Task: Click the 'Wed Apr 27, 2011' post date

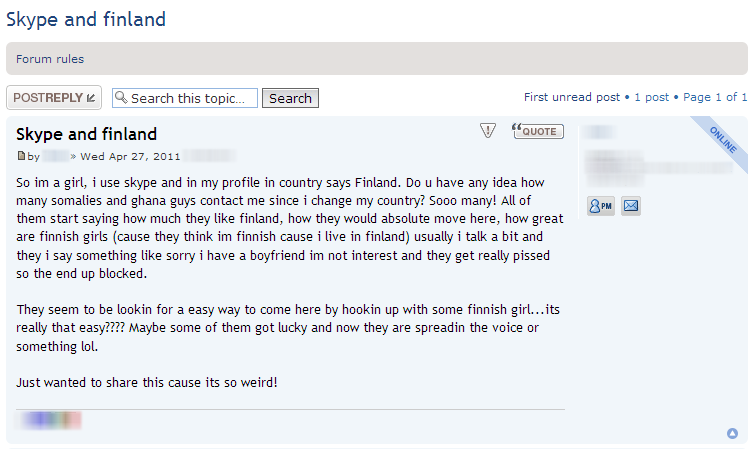Action: 130,156
